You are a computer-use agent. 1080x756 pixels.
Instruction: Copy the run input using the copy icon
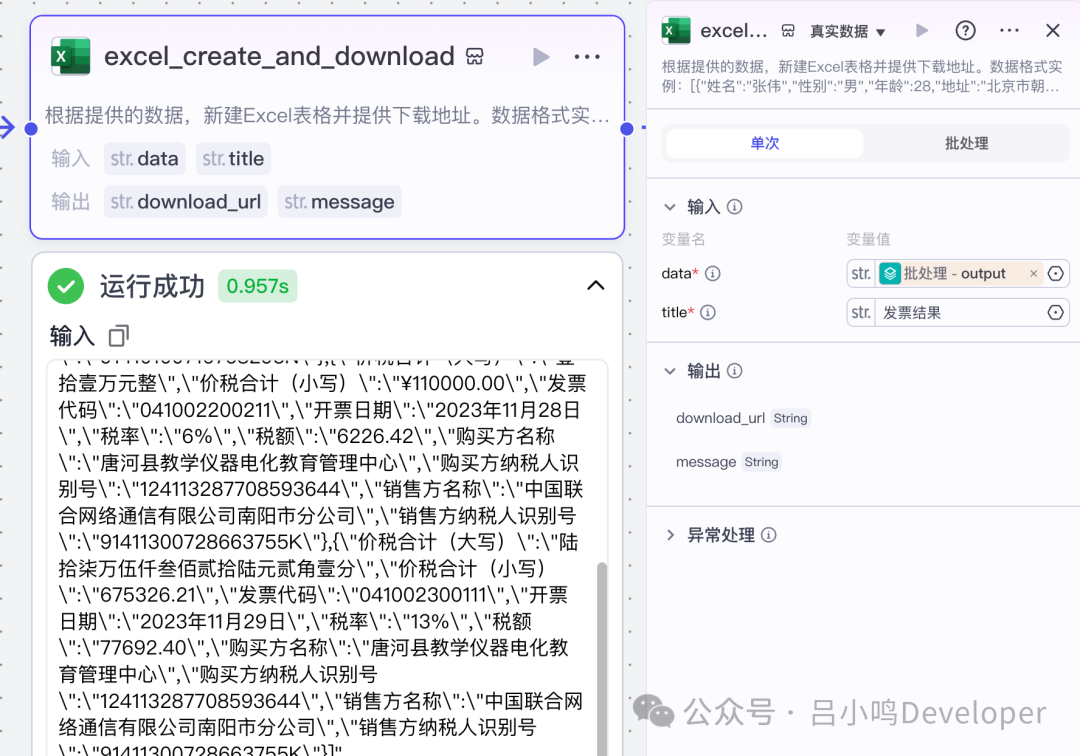(x=118, y=335)
